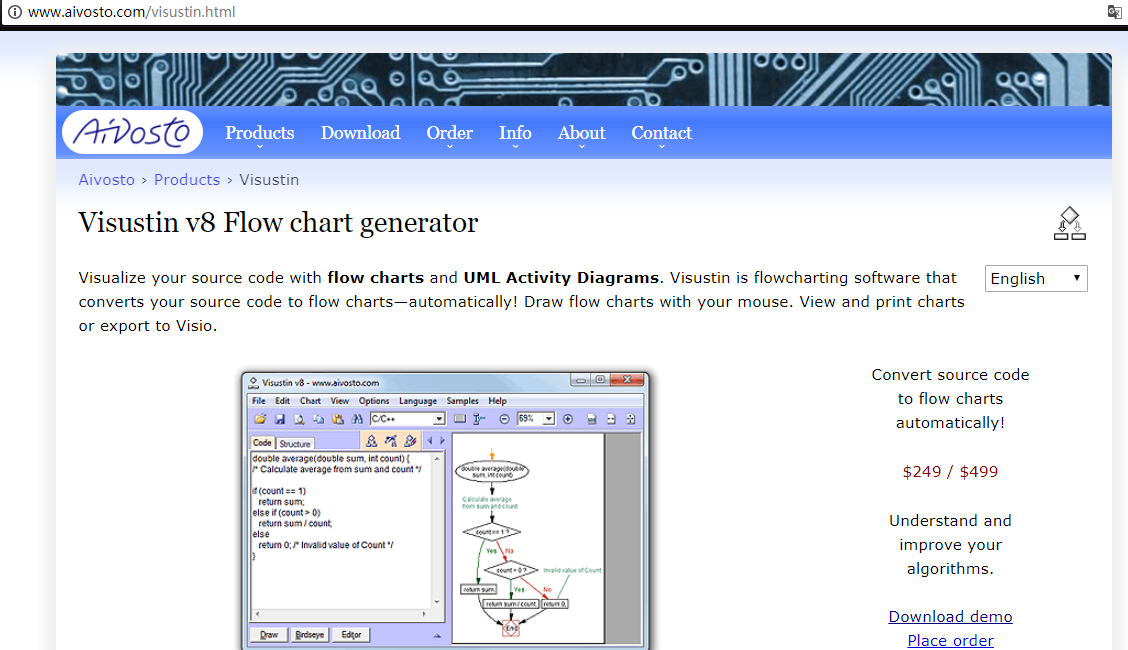Click 'Visustin' in the breadcrumb trail
1128x650 pixels.
(x=269, y=180)
